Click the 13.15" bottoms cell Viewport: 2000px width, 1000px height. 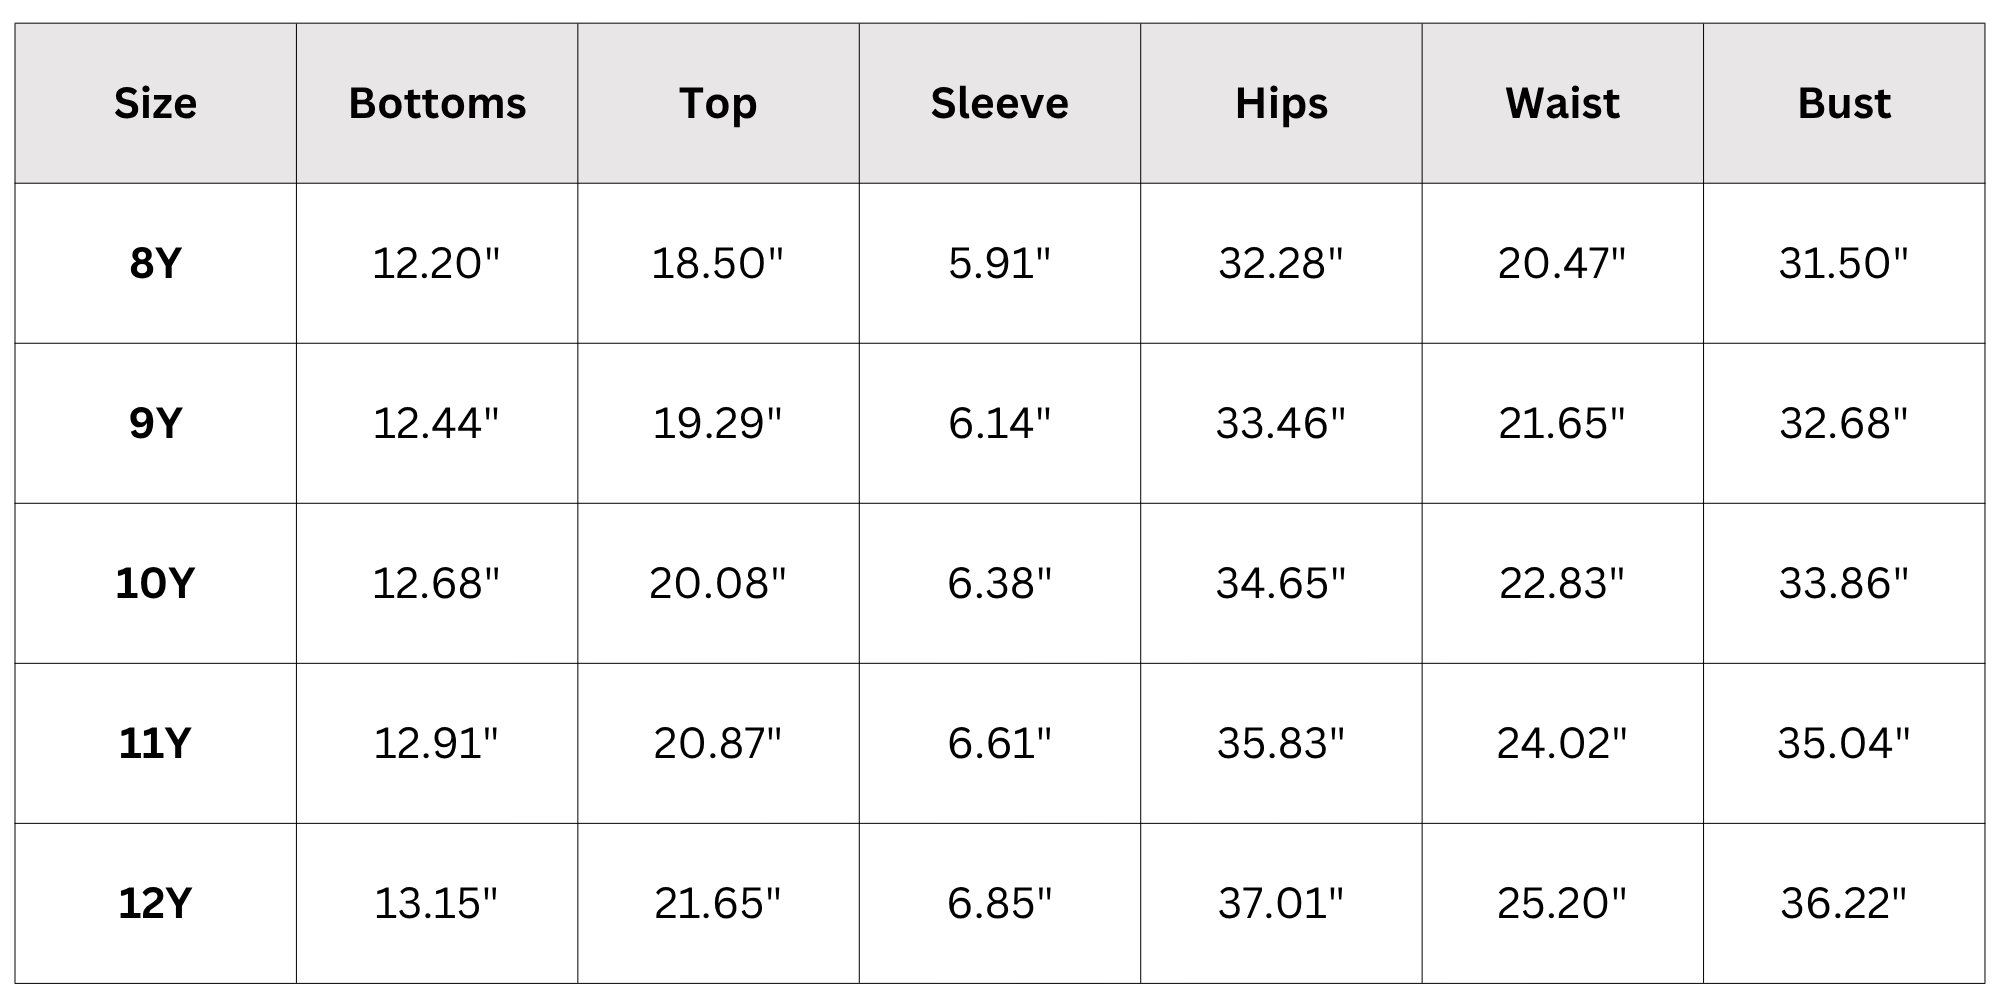pos(436,903)
